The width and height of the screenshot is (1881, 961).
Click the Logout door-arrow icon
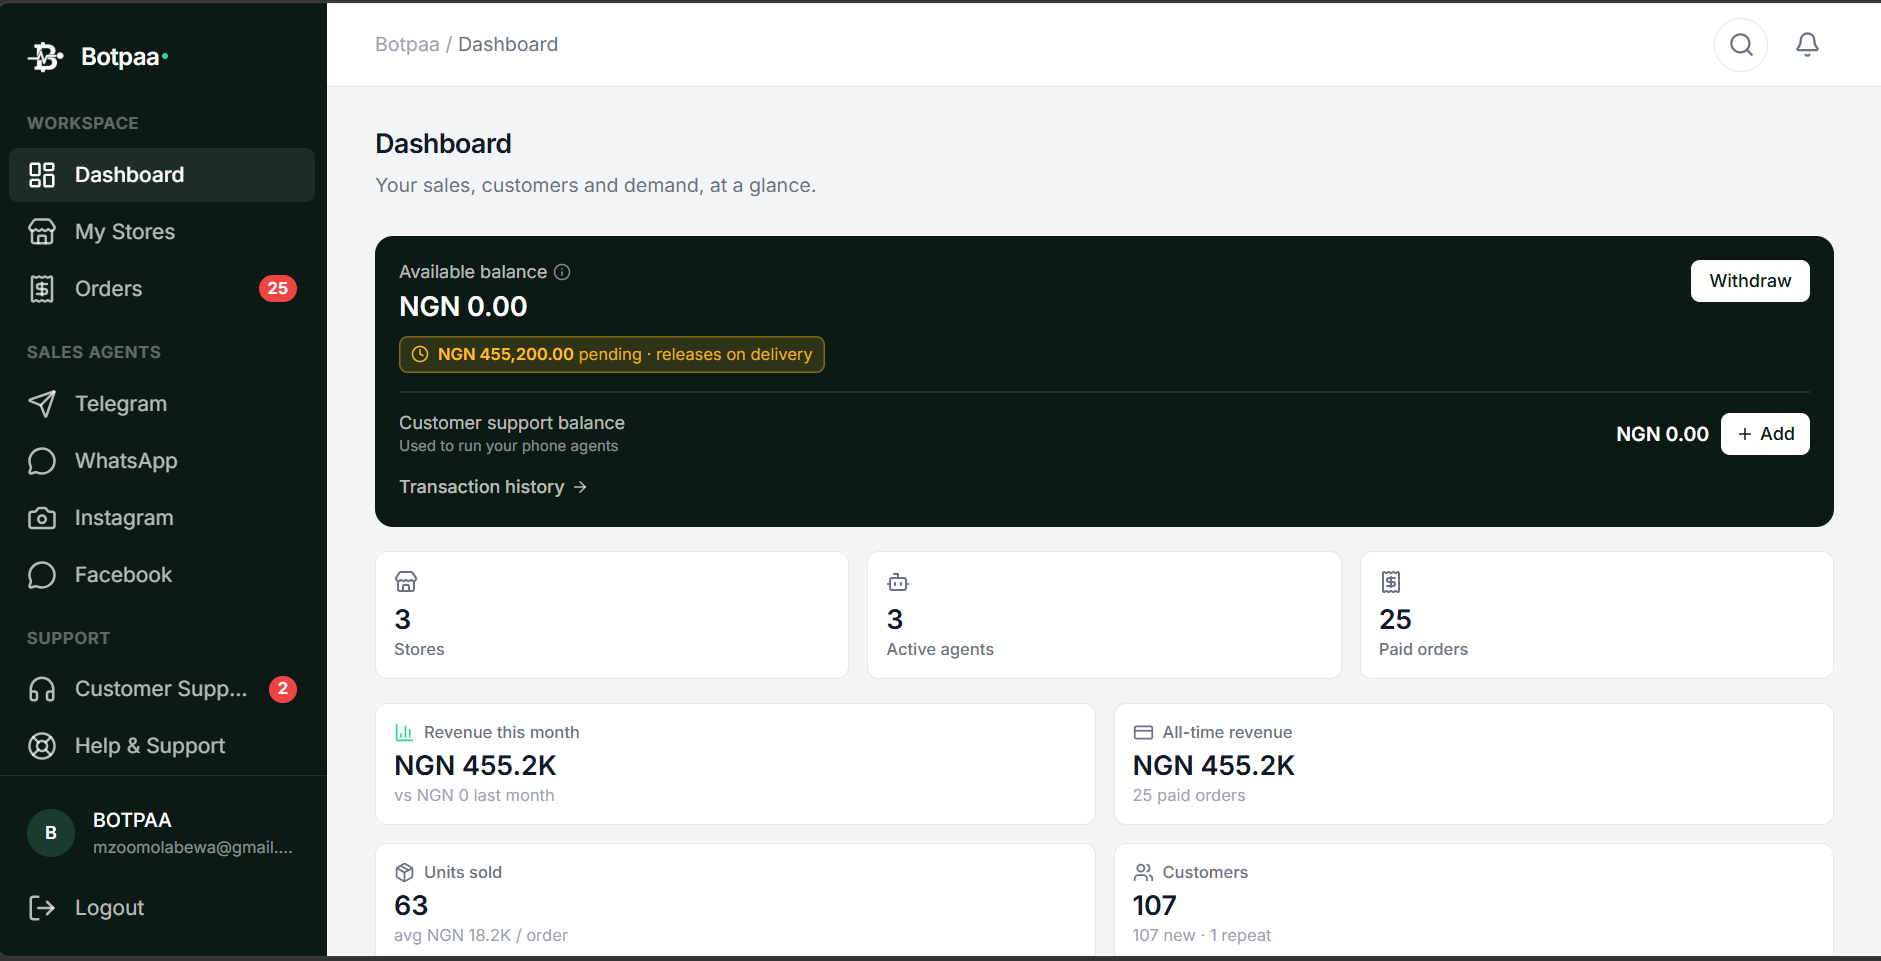42,908
